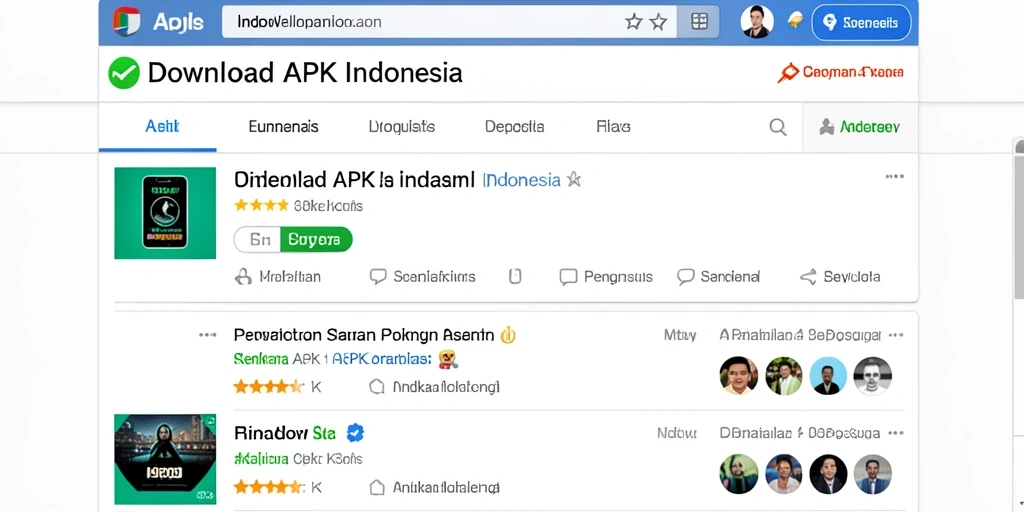Open the grid icon in address bar
The height and width of the screenshot is (512, 1024).
tap(699, 22)
